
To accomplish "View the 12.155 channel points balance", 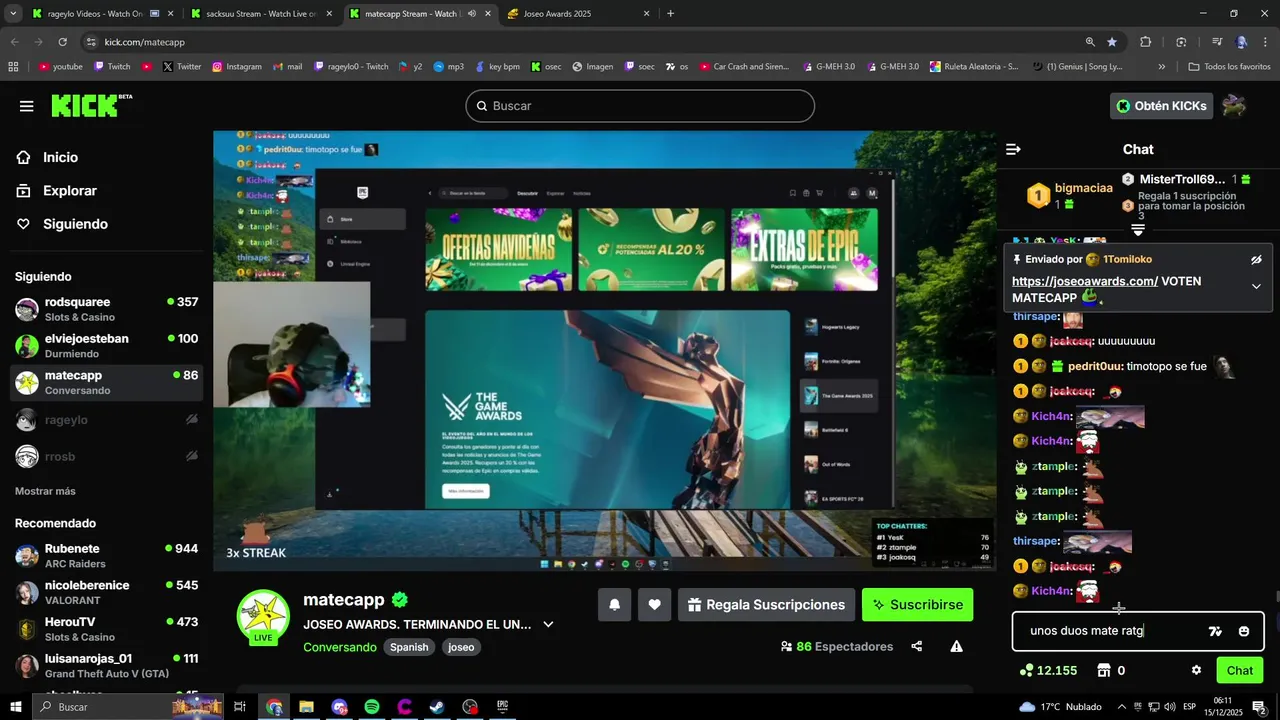I will [1048, 670].
